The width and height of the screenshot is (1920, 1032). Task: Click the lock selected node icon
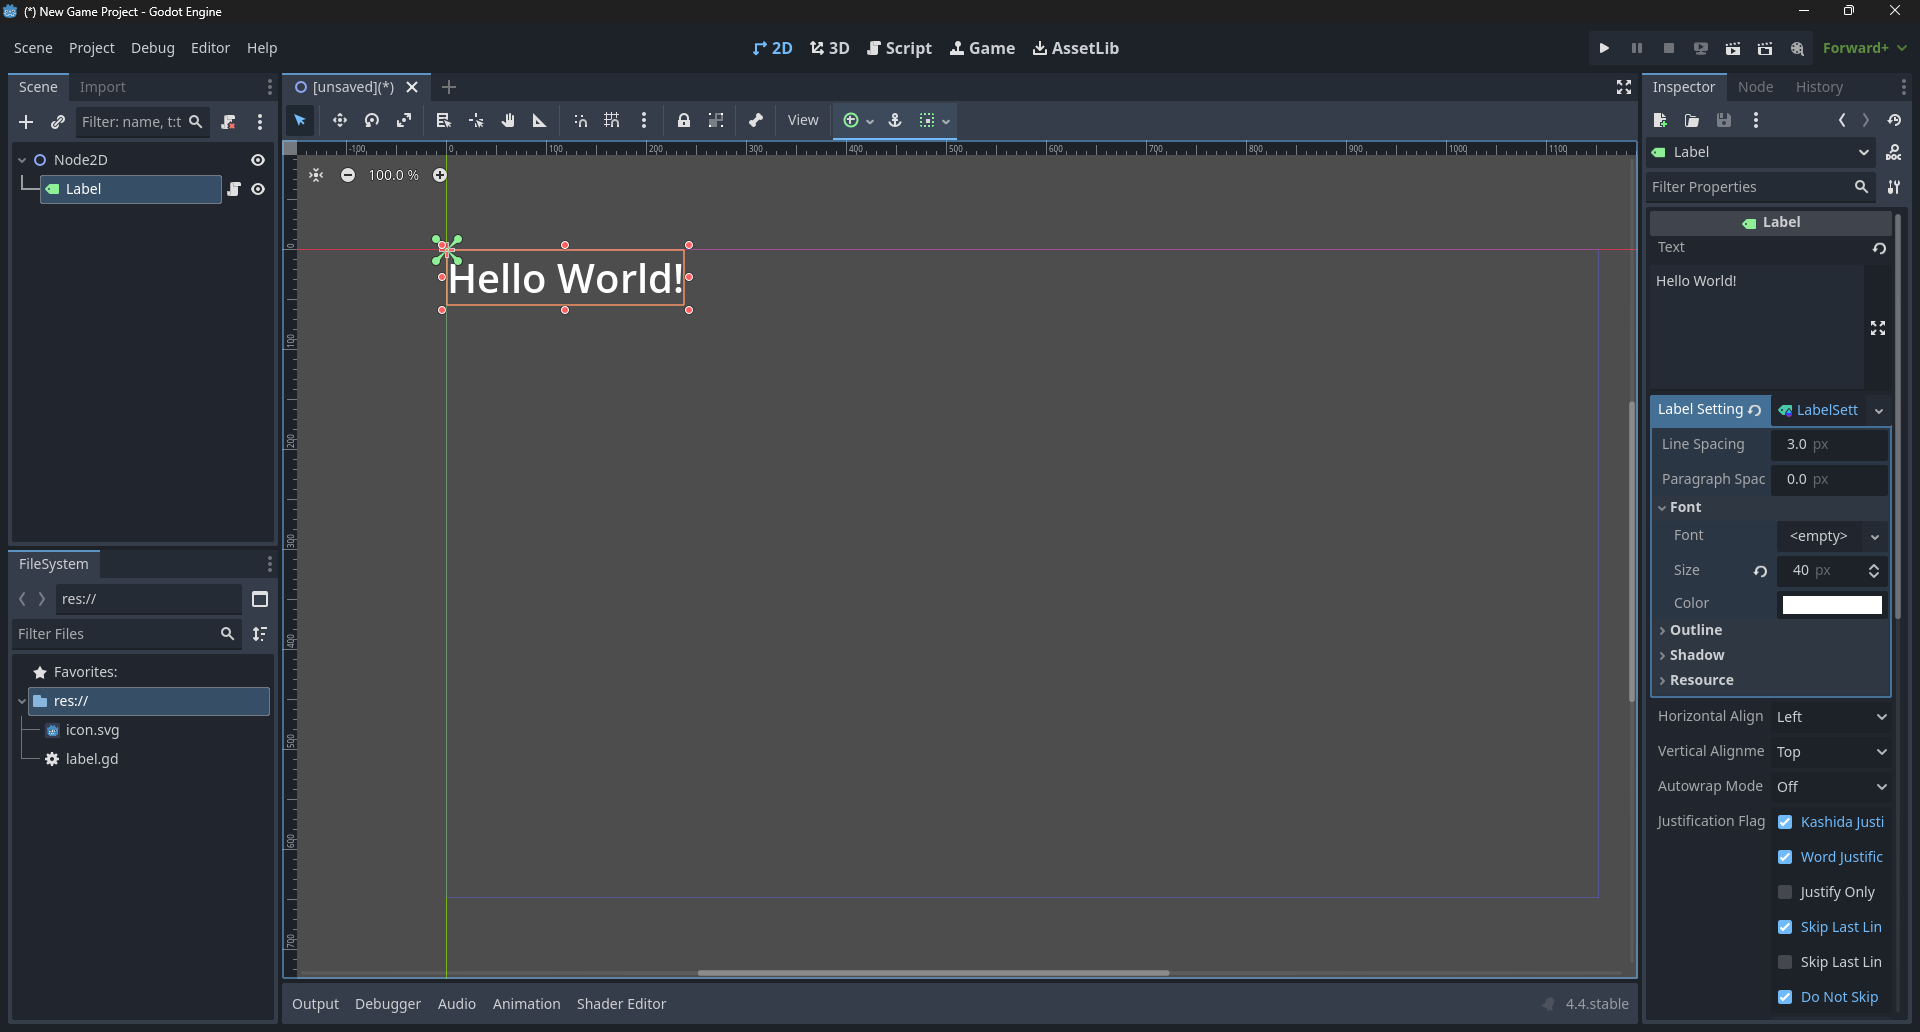(x=684, y=120)
